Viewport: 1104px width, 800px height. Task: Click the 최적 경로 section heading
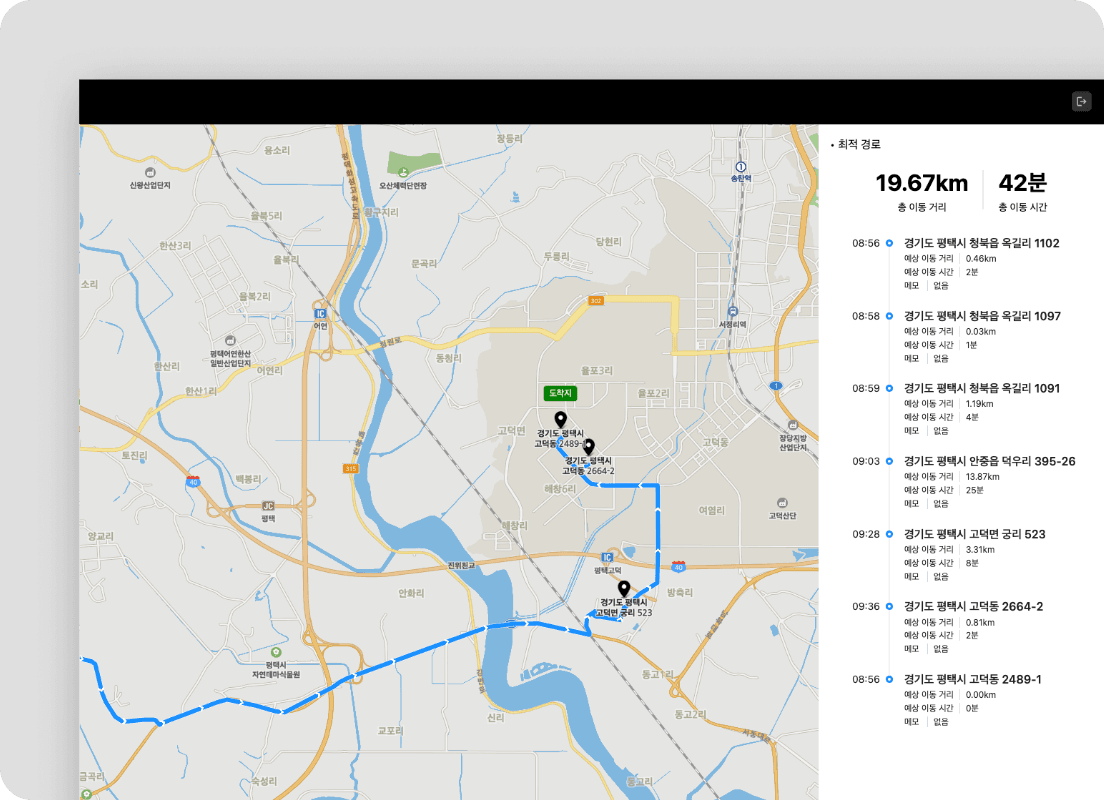click(x=859, y=144)
